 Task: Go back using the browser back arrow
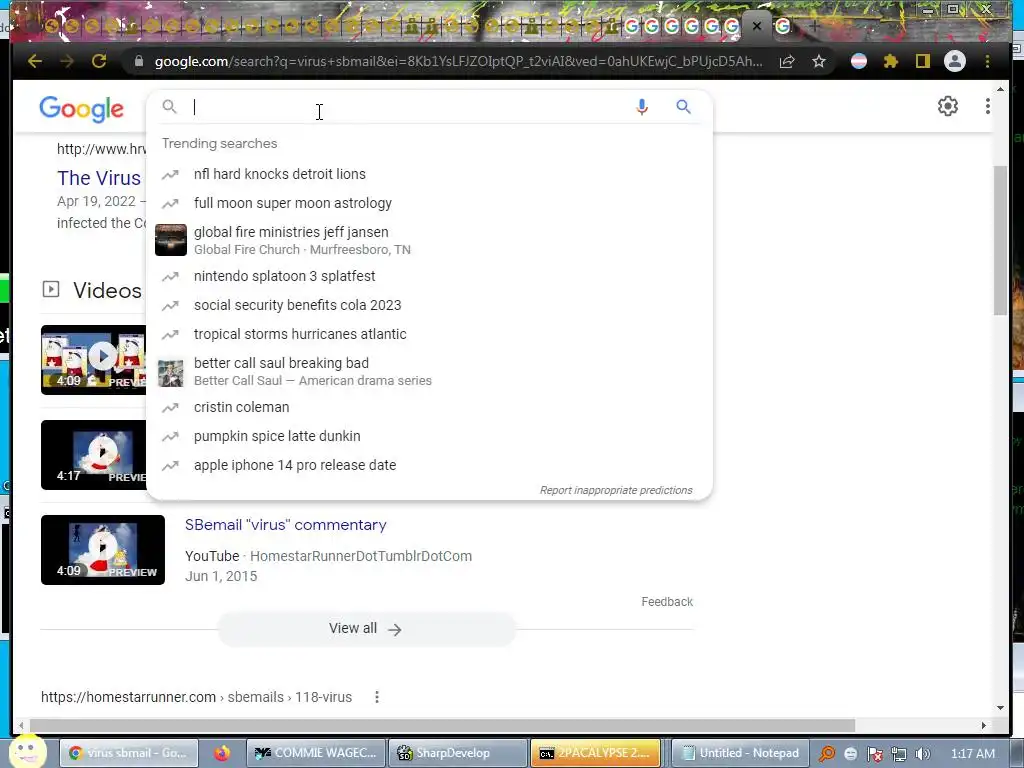[x=35, y=61]
